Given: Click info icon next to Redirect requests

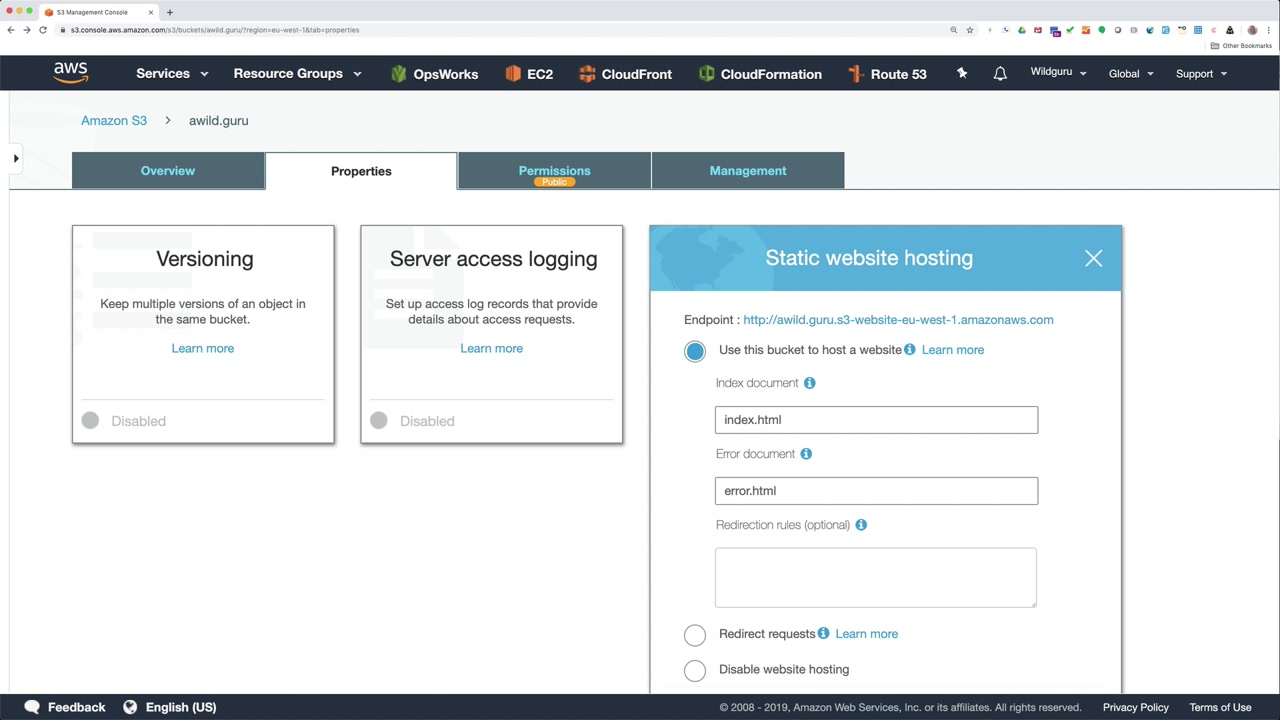Looking at the screenshot, I should point(823,633).
